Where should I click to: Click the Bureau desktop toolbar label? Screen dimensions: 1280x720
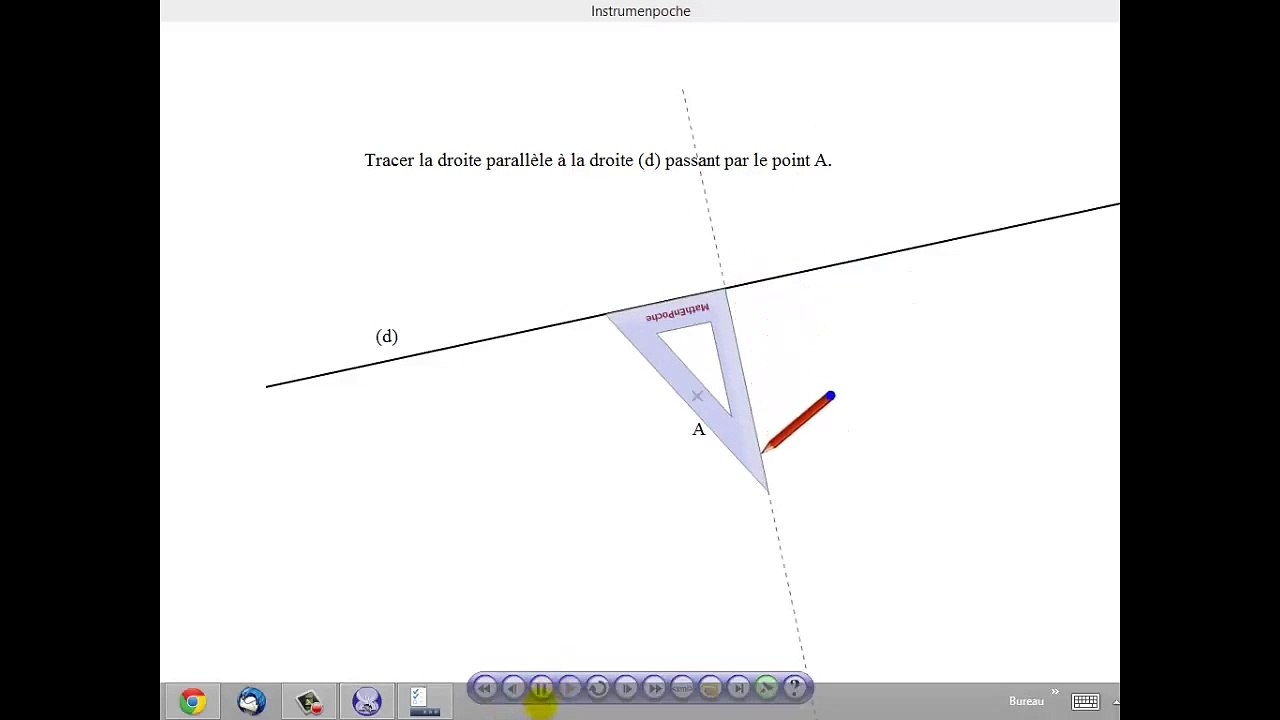(x=1026, y=701)
